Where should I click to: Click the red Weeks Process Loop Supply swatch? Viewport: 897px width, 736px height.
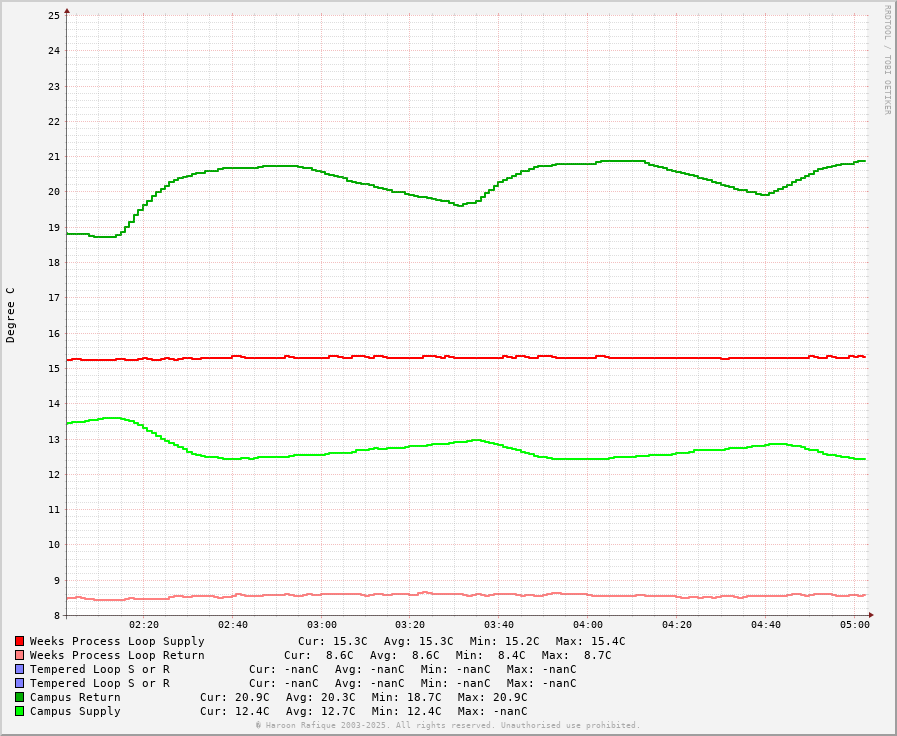coord(19,641)
